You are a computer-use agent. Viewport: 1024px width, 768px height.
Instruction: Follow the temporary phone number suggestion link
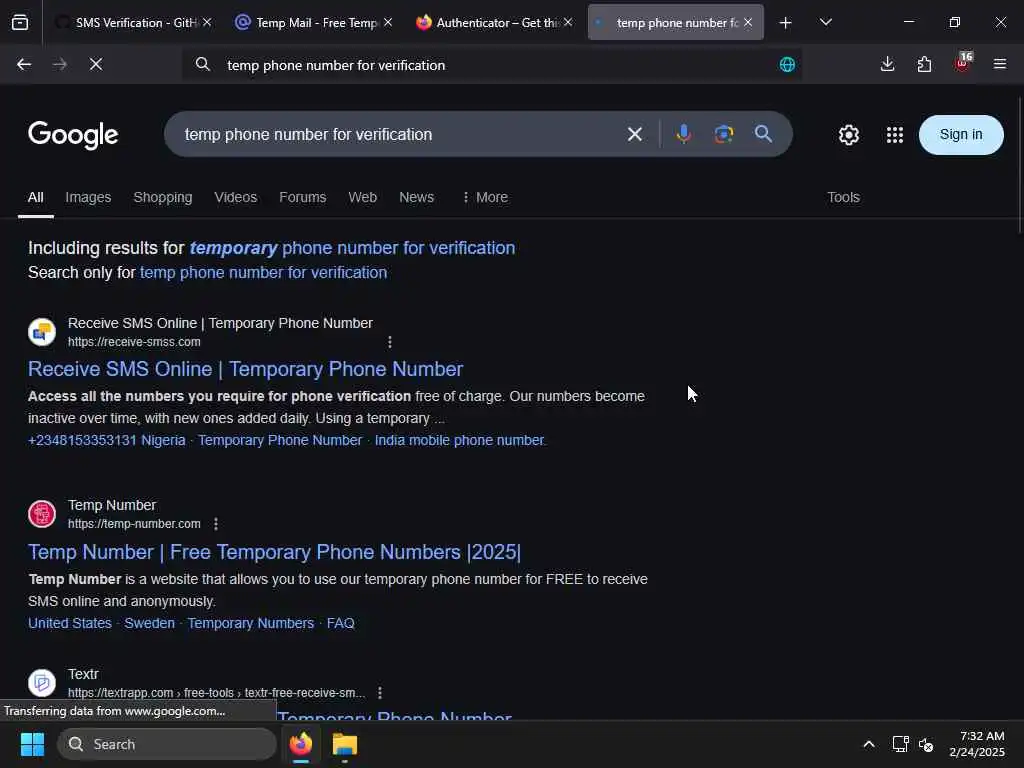point(352,248)
